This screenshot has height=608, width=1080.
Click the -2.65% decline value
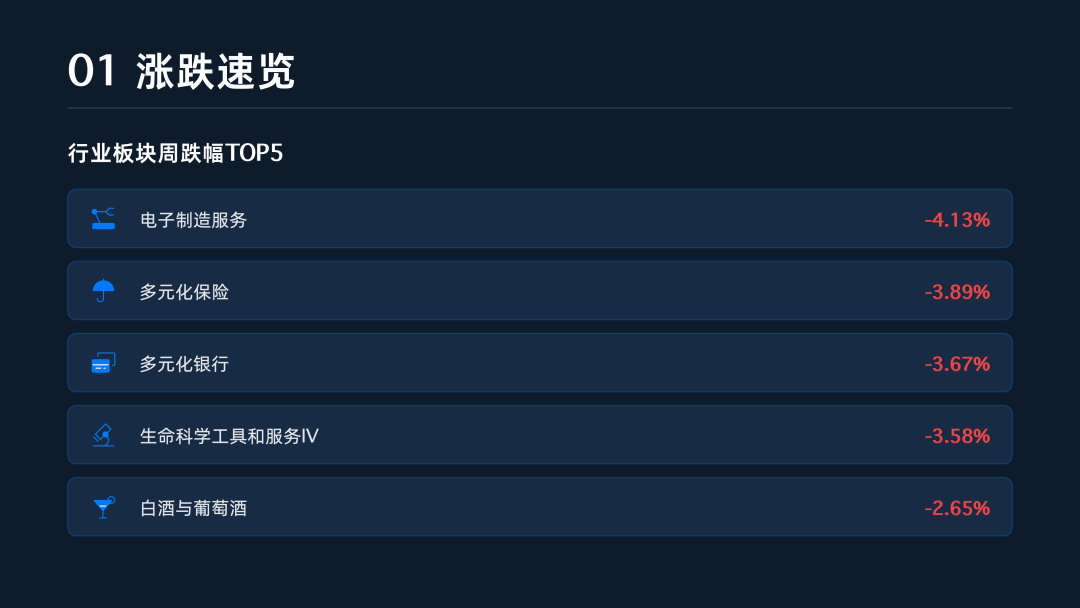[957, 508]
